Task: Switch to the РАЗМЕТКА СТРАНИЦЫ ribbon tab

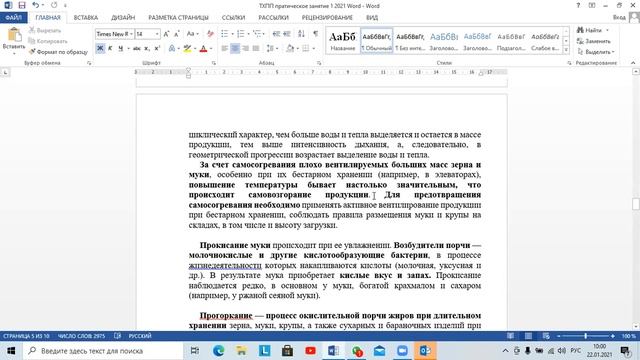Action: point(178,18)
